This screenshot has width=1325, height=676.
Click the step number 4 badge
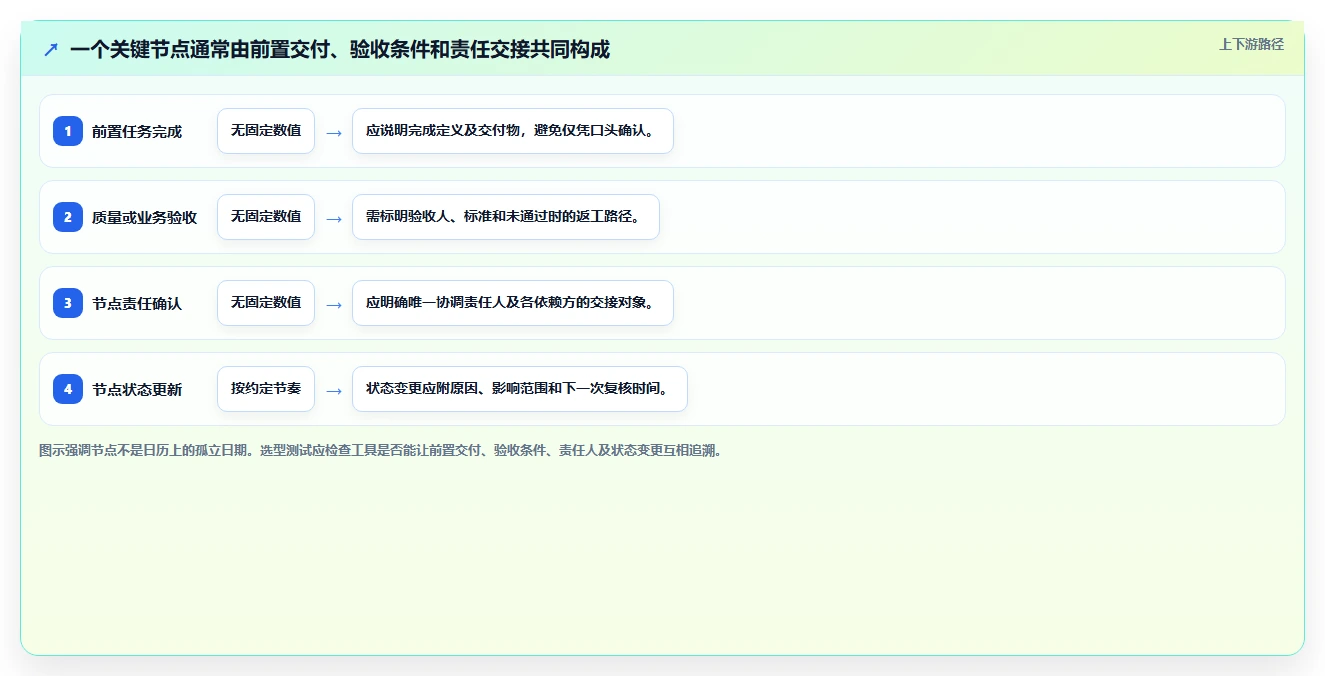coord(68,389)
